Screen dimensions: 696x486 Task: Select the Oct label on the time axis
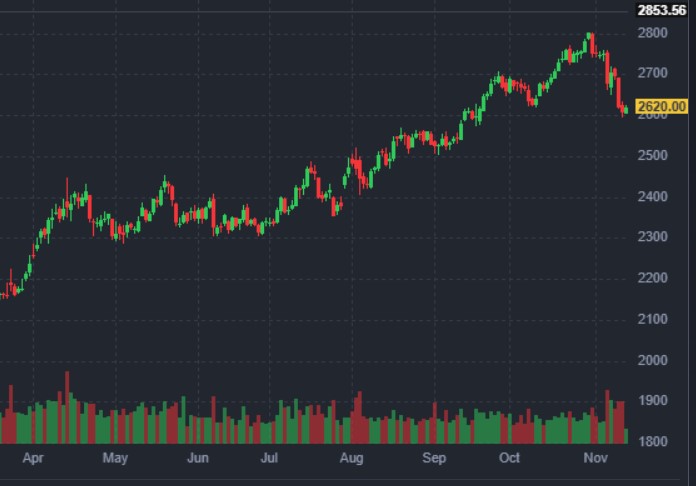point(510,459)
